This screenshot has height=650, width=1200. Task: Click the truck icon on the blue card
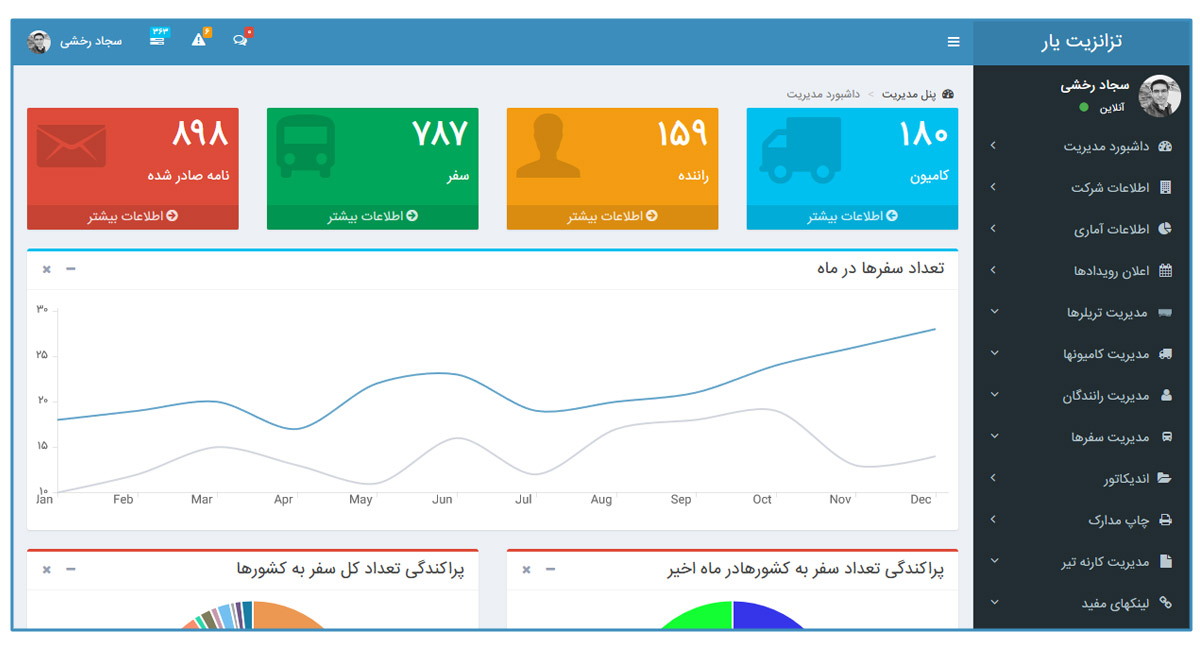(x=801, y=150)
